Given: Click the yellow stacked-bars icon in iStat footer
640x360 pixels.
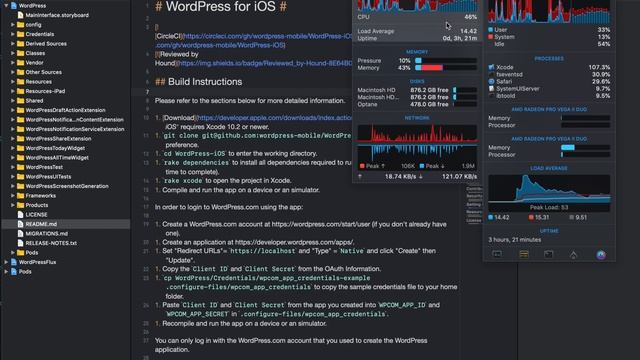Looking at the screenshot, I should (x=524, y=254).
